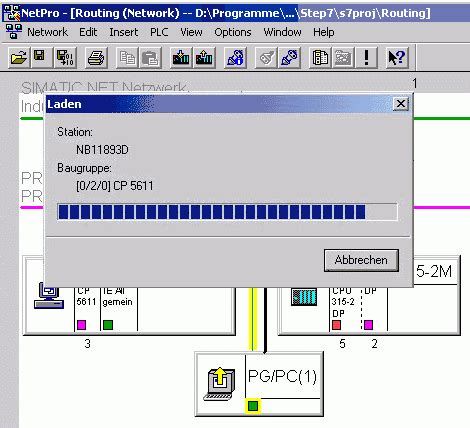Open the View menu
The height and width of the screenshot is (428, 470).
coord(191,32)
